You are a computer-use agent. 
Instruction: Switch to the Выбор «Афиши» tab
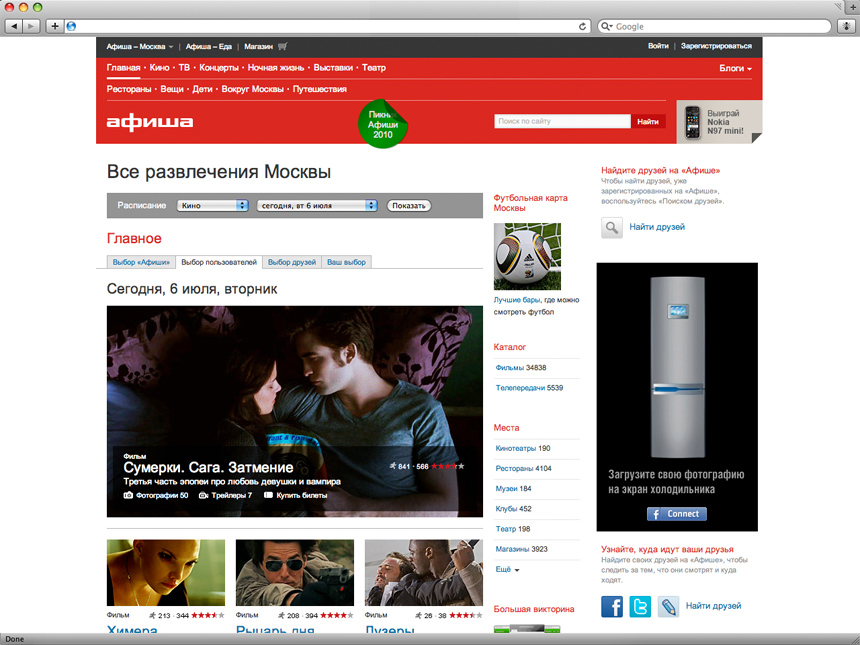tap(141, 262)
